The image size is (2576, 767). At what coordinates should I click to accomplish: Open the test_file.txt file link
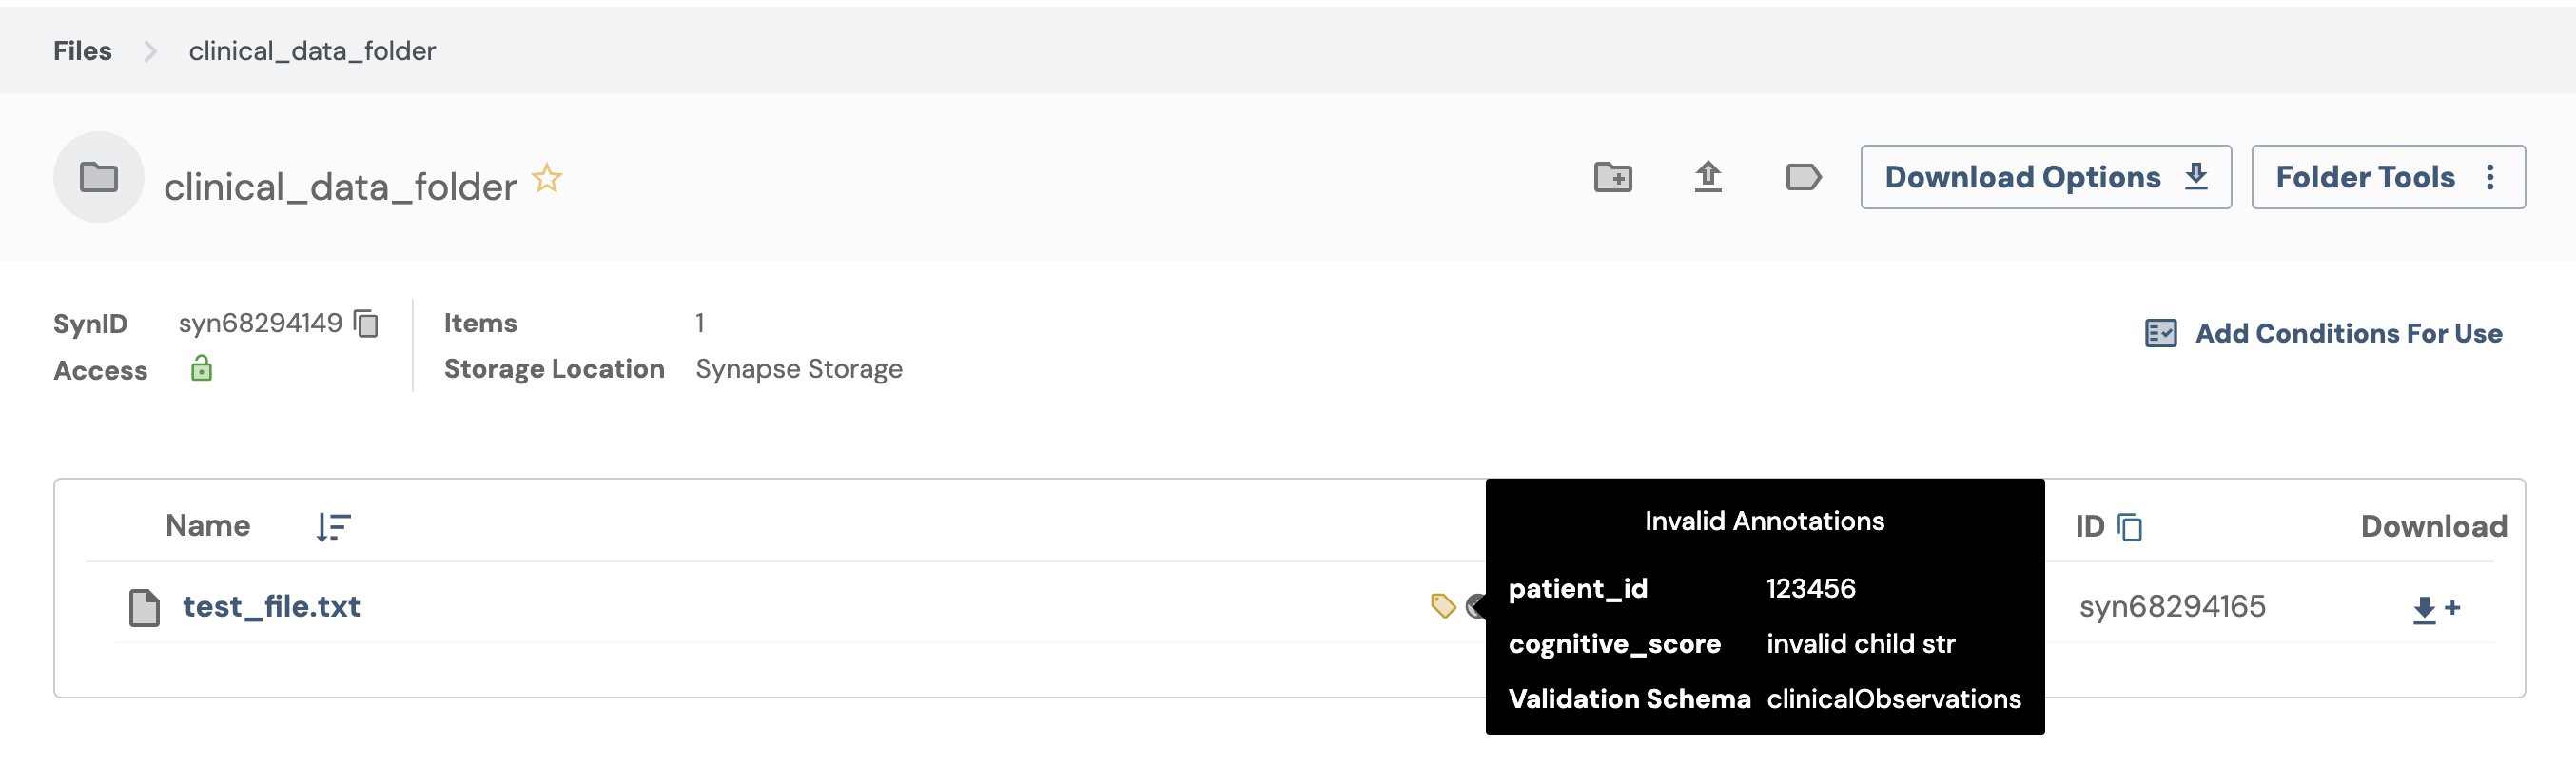[x=271, y=605]
